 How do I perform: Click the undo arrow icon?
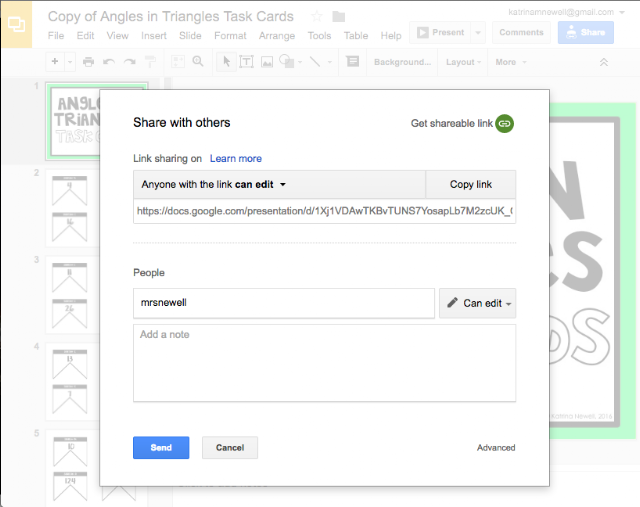(x=109, y=62)
